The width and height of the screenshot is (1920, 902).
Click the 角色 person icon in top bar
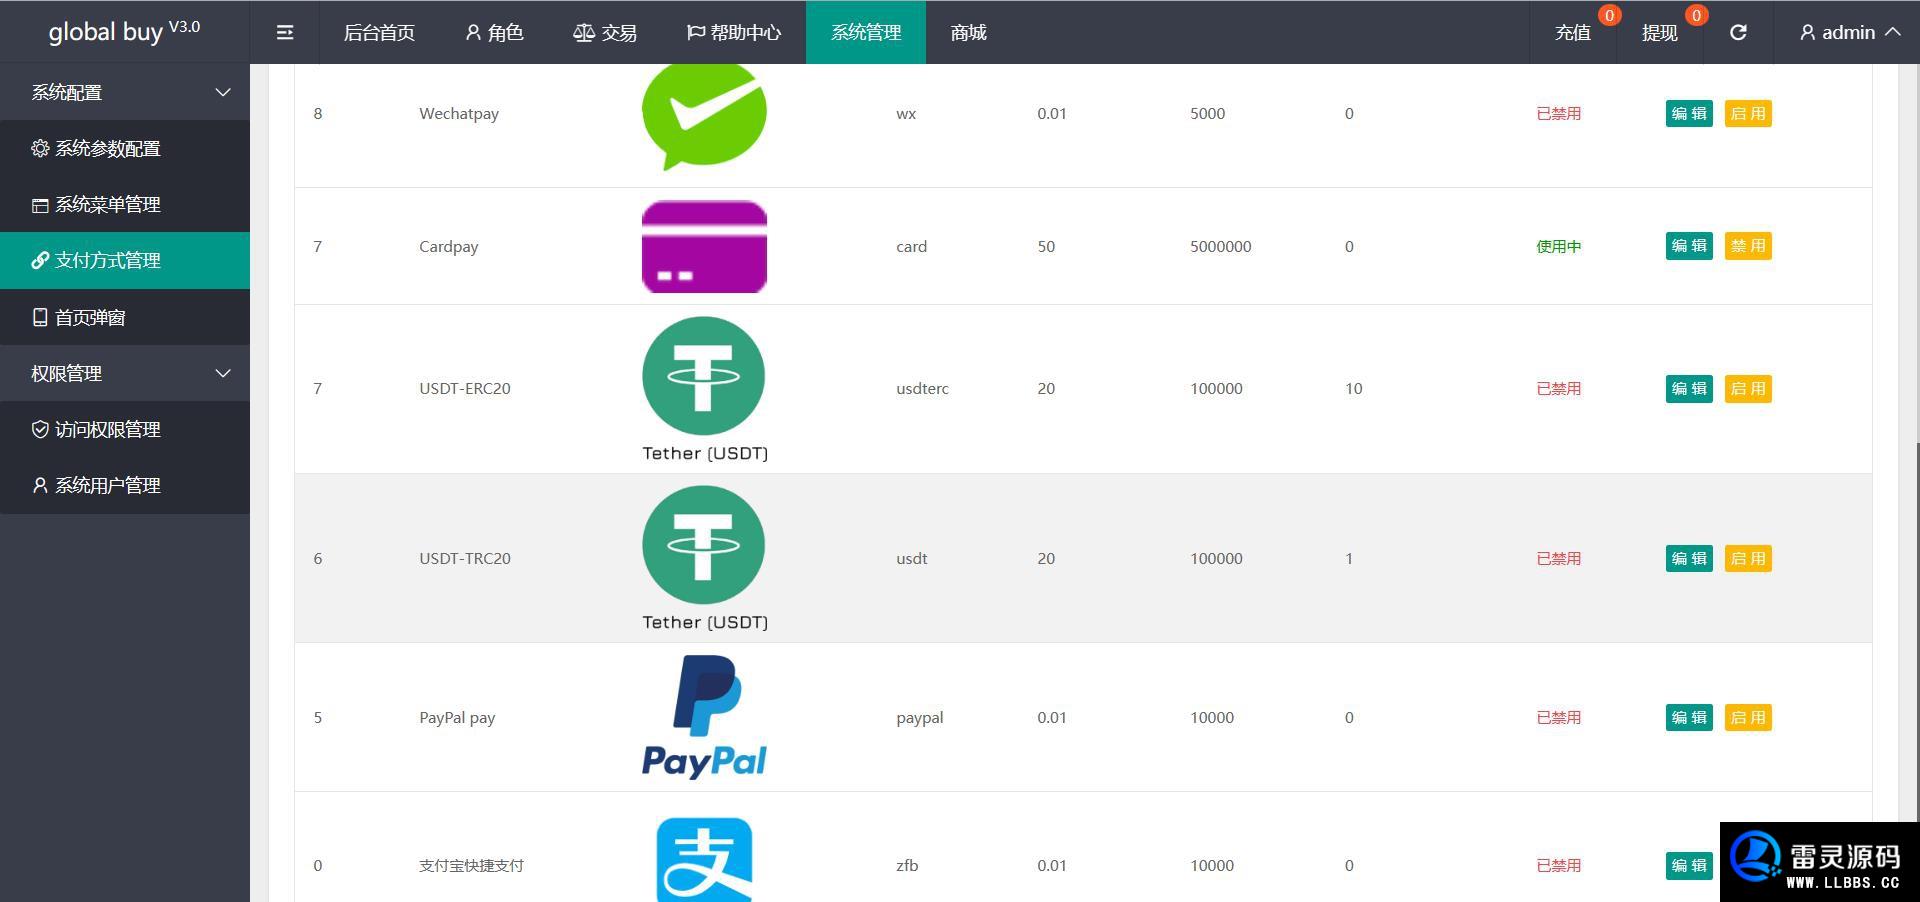pos(473,32)
